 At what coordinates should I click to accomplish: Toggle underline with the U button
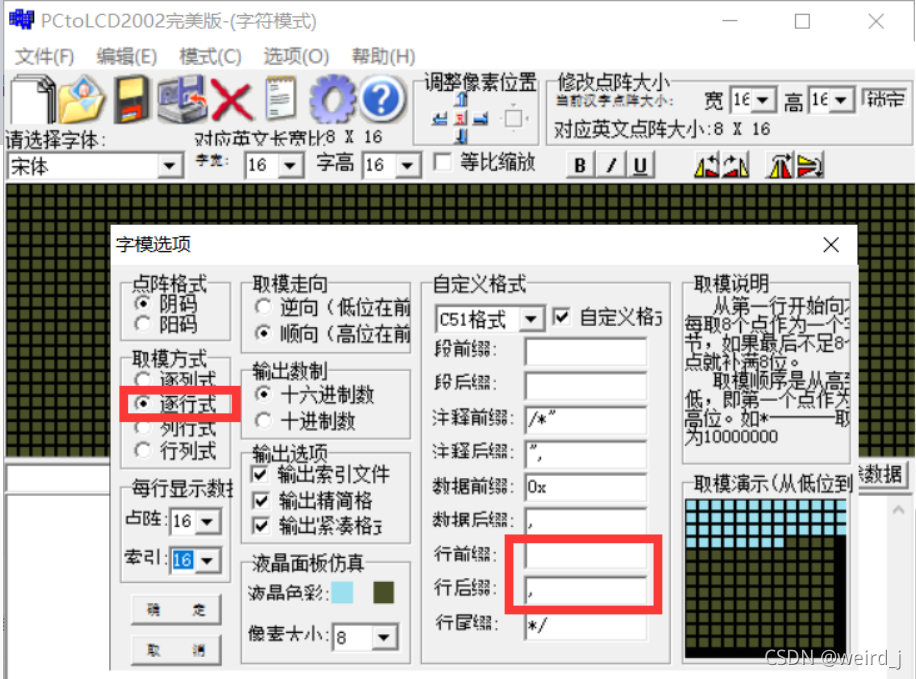[x=639, y=165]
